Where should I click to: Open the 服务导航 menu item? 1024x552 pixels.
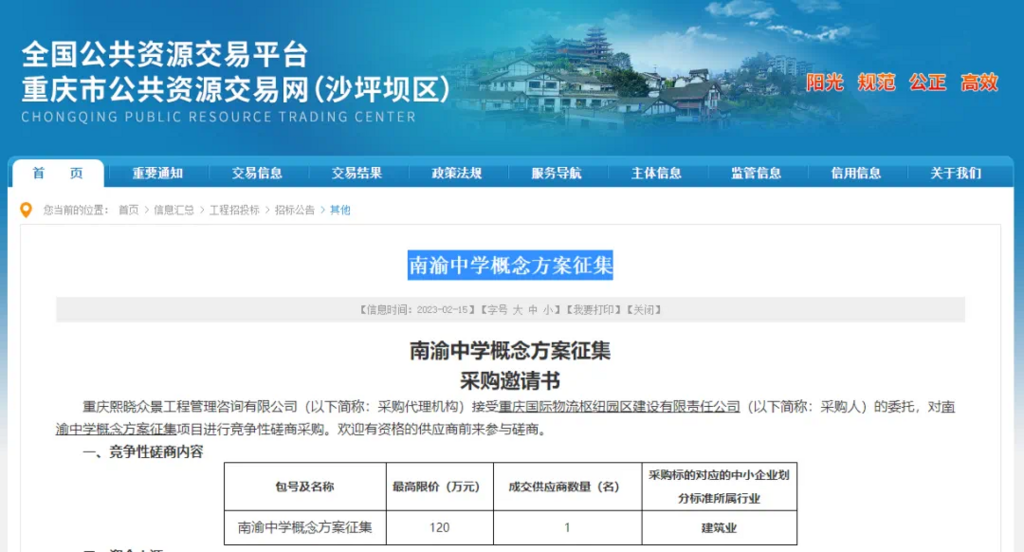tap(556, 173)
